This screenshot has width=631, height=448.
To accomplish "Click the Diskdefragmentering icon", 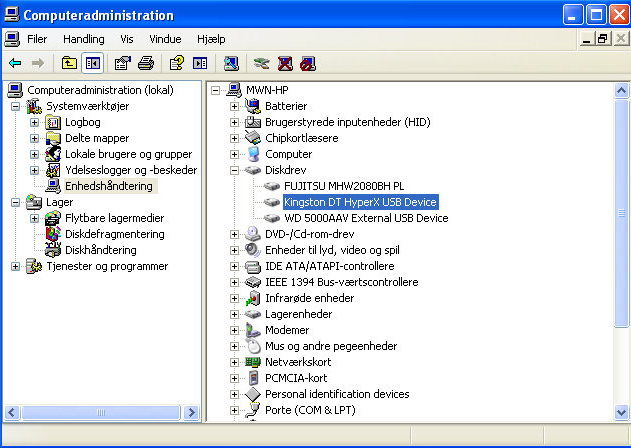I will [x=53, y=234].
